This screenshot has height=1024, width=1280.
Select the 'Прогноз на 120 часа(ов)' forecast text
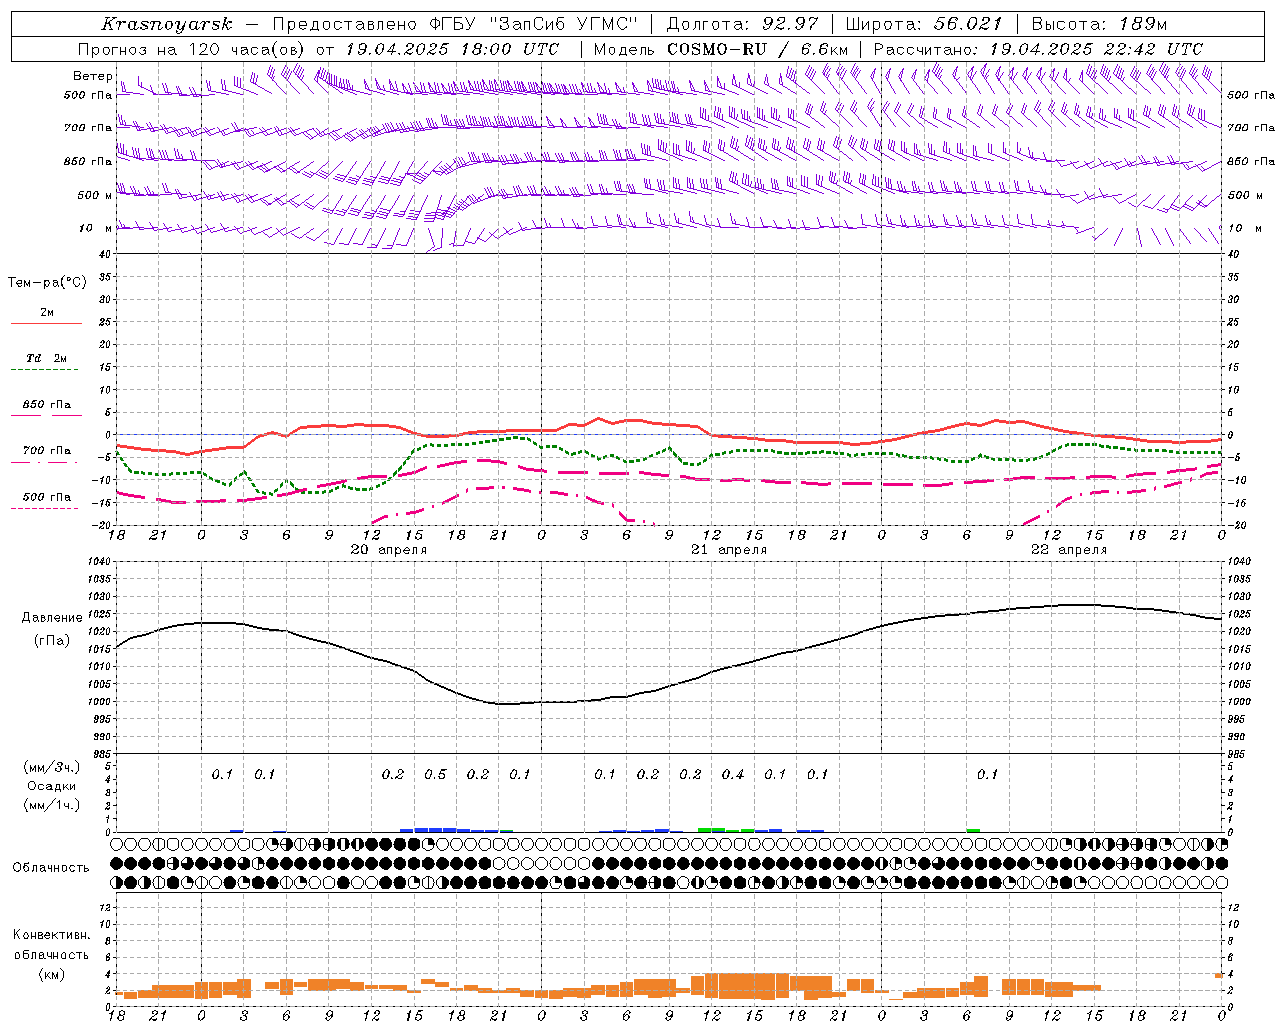click(x=193, y=49)
